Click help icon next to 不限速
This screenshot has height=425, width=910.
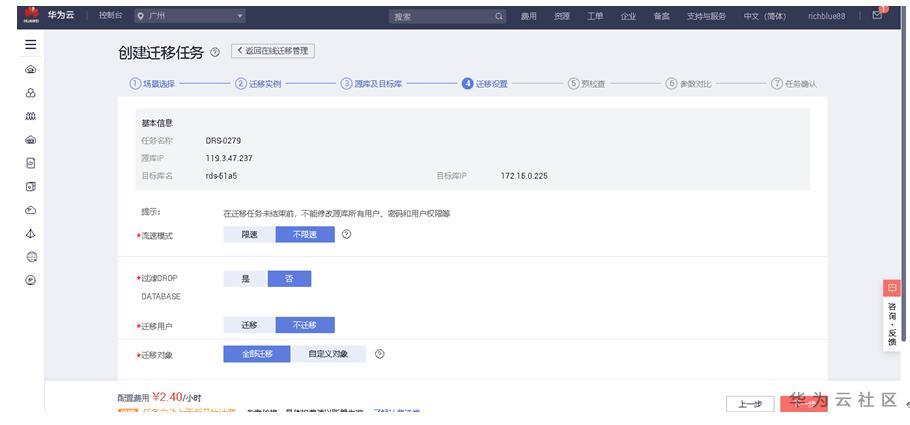pos(346,234)
